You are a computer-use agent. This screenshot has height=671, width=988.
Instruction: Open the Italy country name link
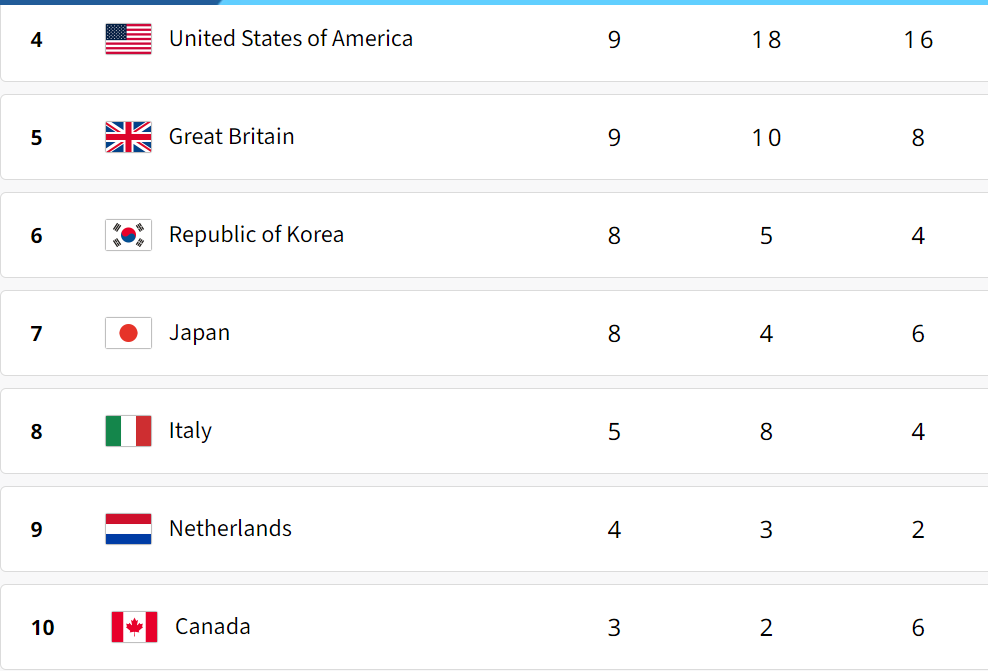(x=190, y=431)
